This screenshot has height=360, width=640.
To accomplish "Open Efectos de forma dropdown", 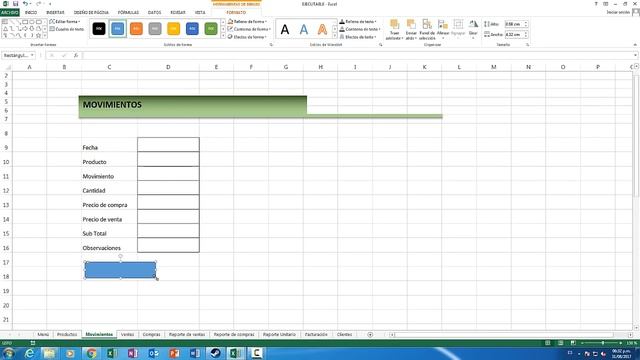I will 248,37.
